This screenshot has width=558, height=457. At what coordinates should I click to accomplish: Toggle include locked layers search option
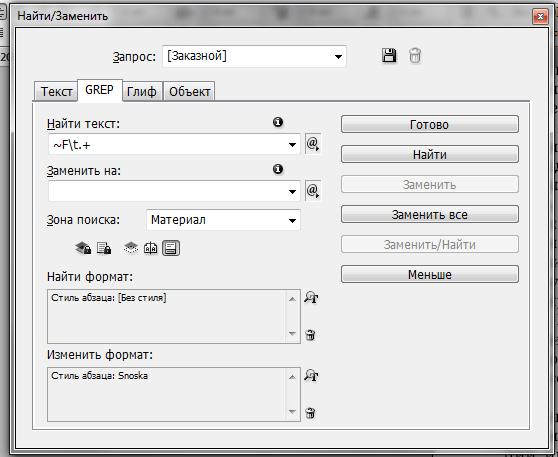tap(83, 248)
